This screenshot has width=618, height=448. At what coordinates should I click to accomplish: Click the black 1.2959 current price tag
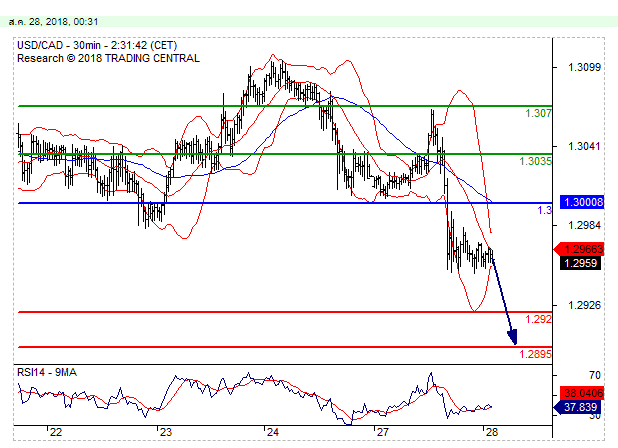tap(581, 263)
